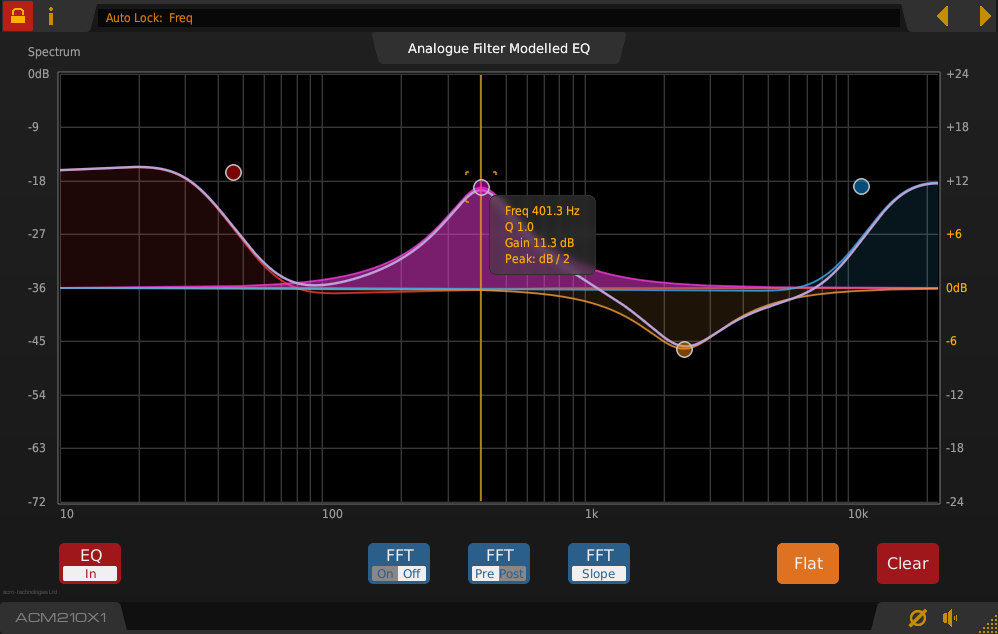Open the Analogue Filter Modelled EQ tab
The width and height of the screenshot is (998, 634).
pyautogui.click(x=499, y=48)
